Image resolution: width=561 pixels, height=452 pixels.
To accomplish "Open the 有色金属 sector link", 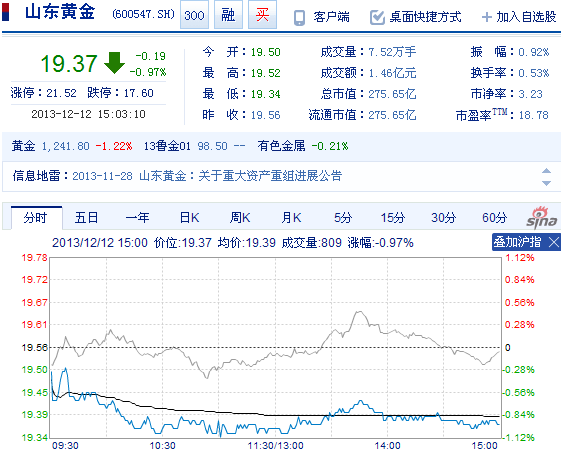I will pos(281,146).
